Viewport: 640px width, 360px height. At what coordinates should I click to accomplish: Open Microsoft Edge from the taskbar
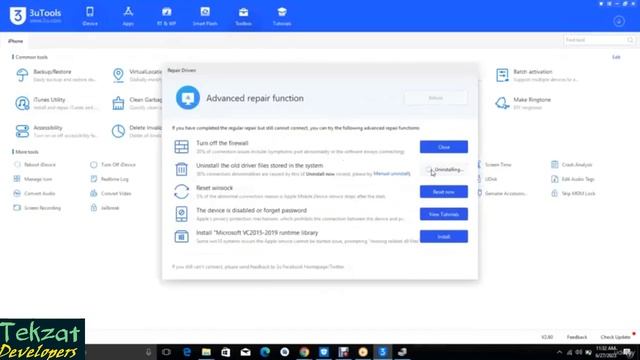tap(187, 352)
